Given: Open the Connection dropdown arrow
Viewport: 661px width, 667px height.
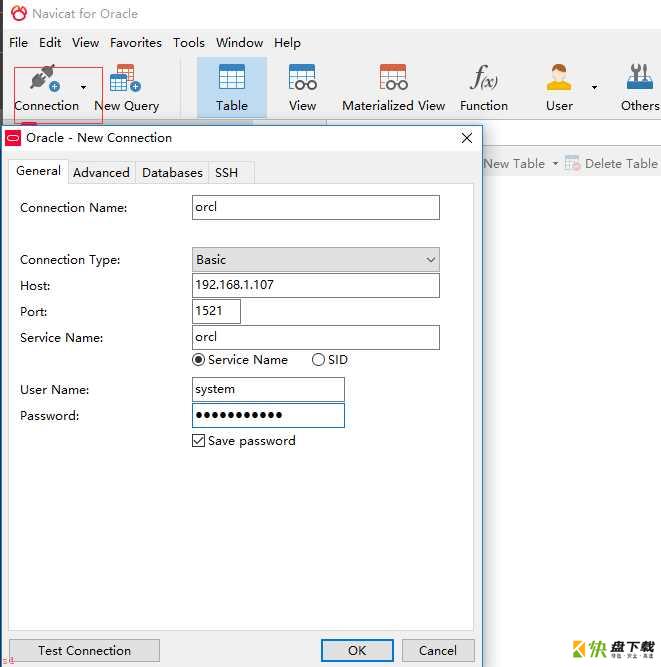Looking at the screenshot, I should coord(83,87).
